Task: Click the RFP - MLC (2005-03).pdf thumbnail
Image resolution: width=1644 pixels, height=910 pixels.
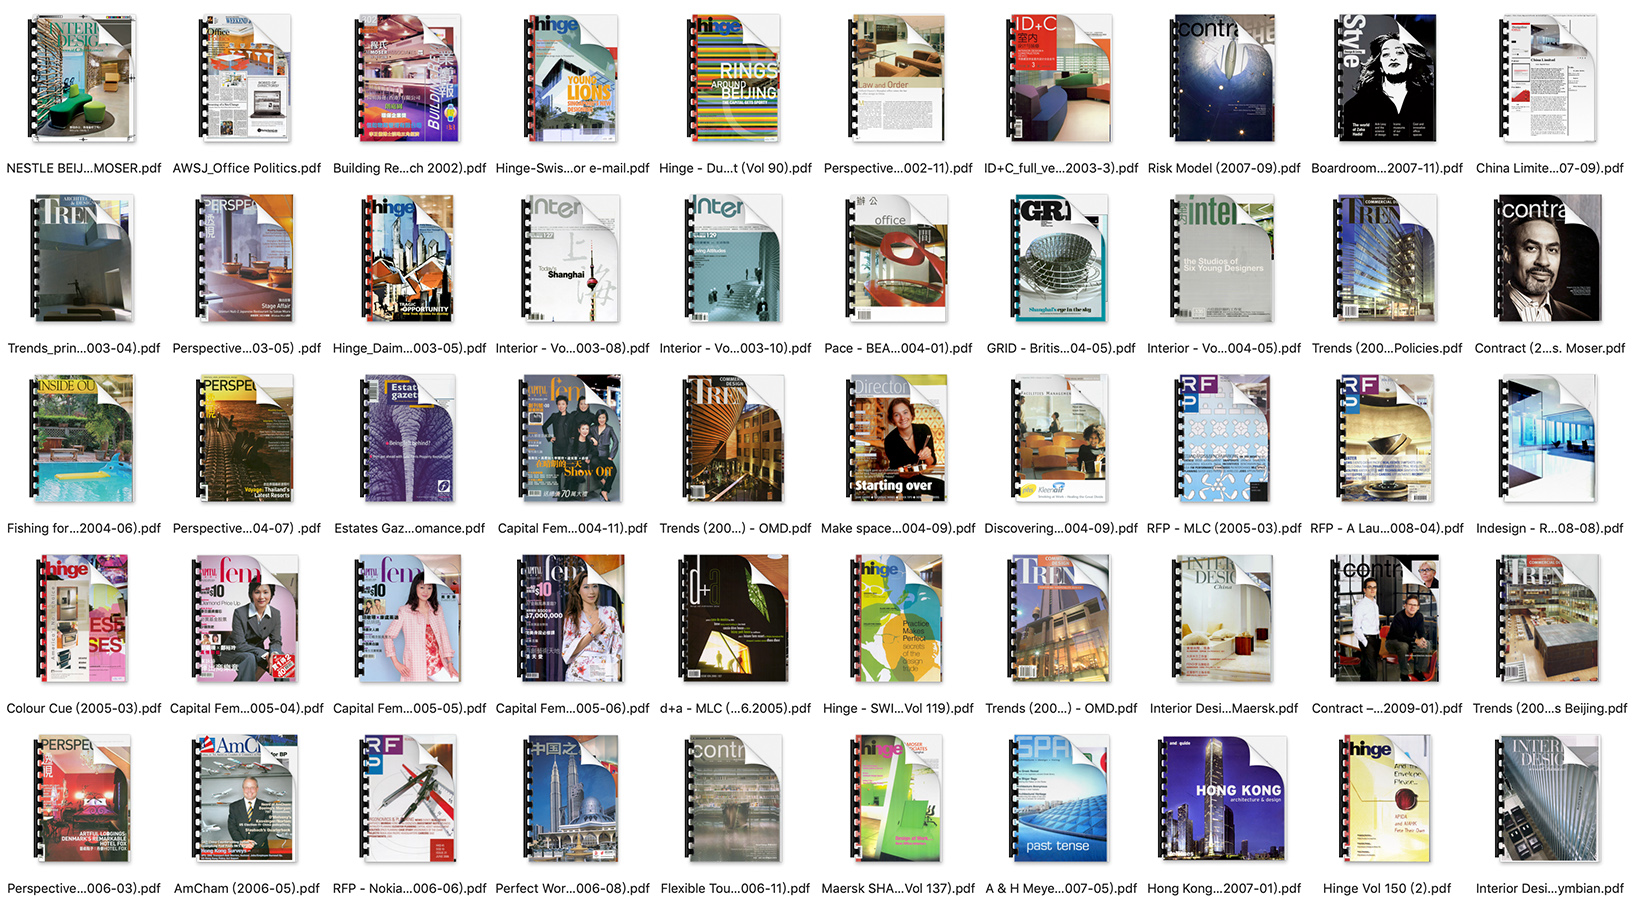Action: coord(1224,438)
